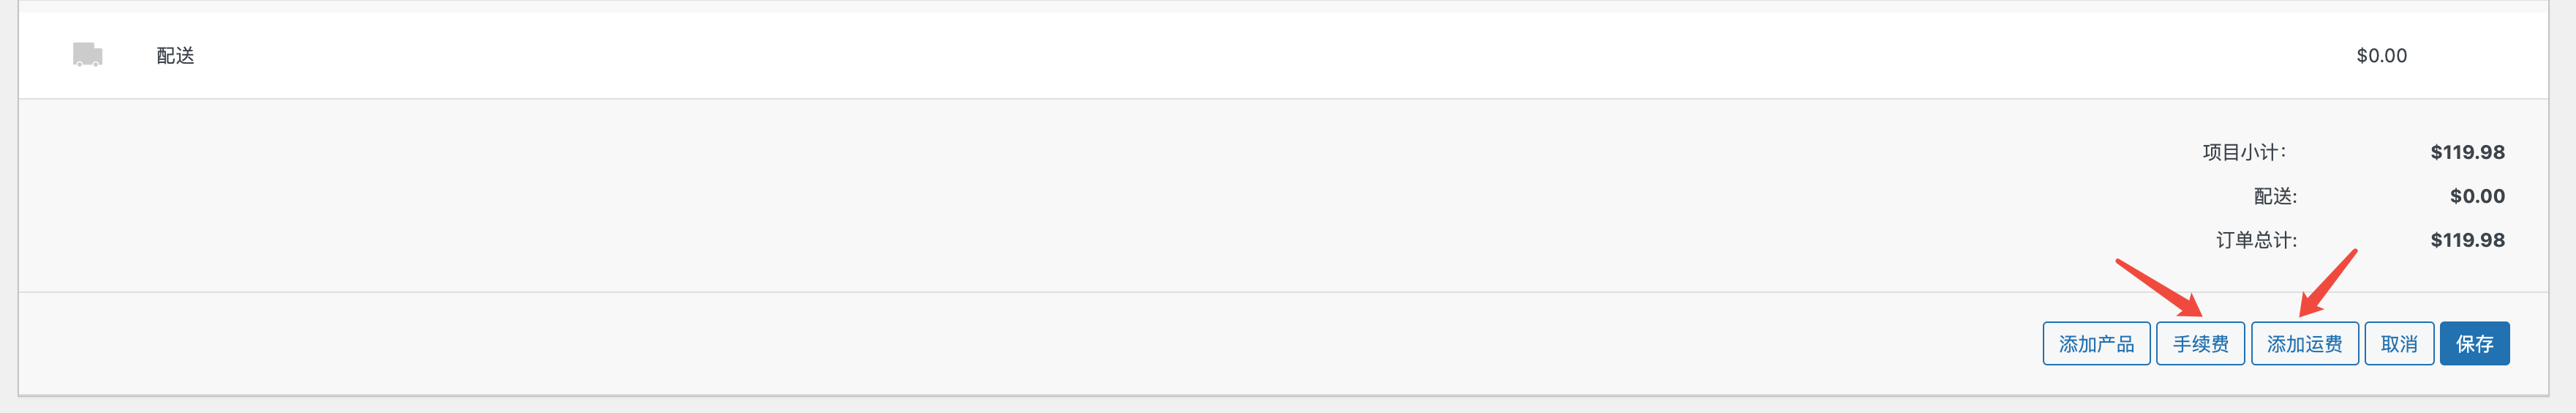Screen dimensions: 2576x413
Task: Click the red arrow pointing at 手续费
Action: coord(2160,288)
